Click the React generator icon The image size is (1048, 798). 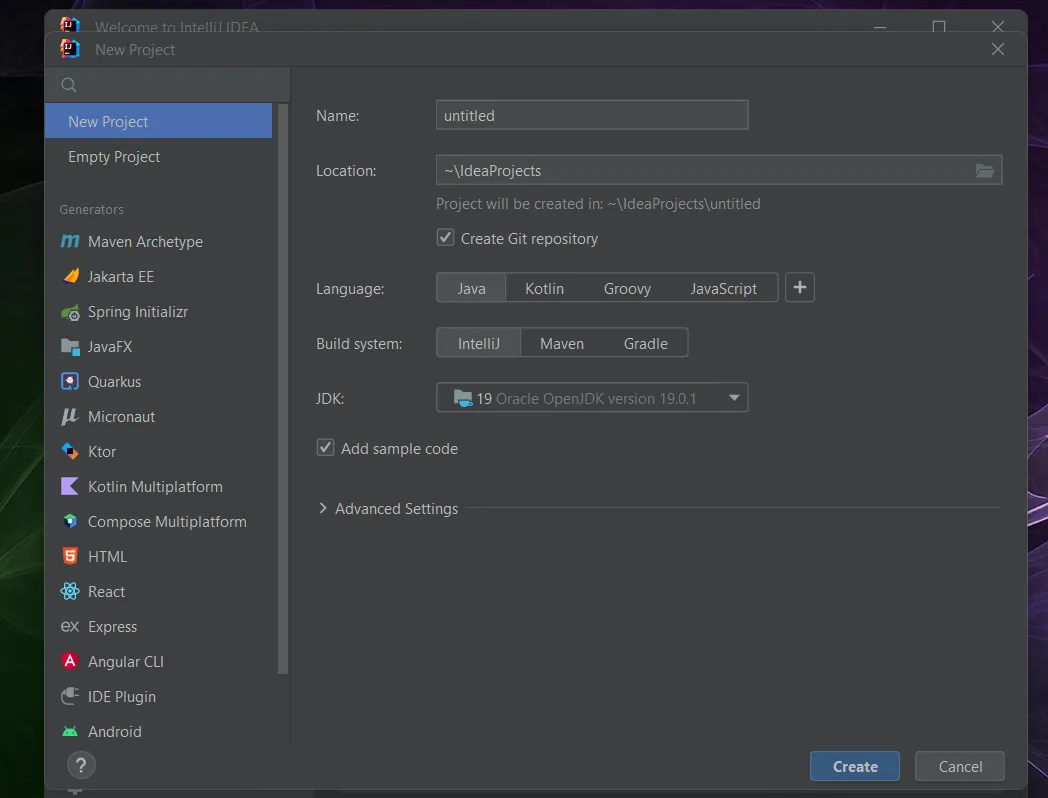point(70,592)
